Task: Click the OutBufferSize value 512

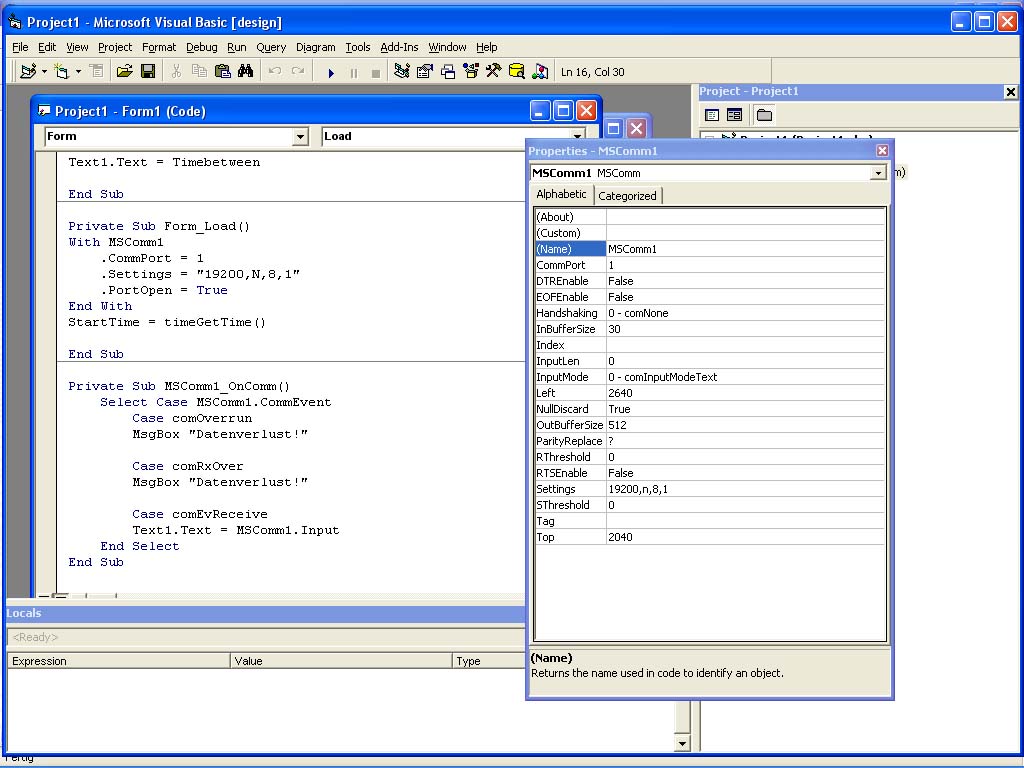Action: pos(745,425)
